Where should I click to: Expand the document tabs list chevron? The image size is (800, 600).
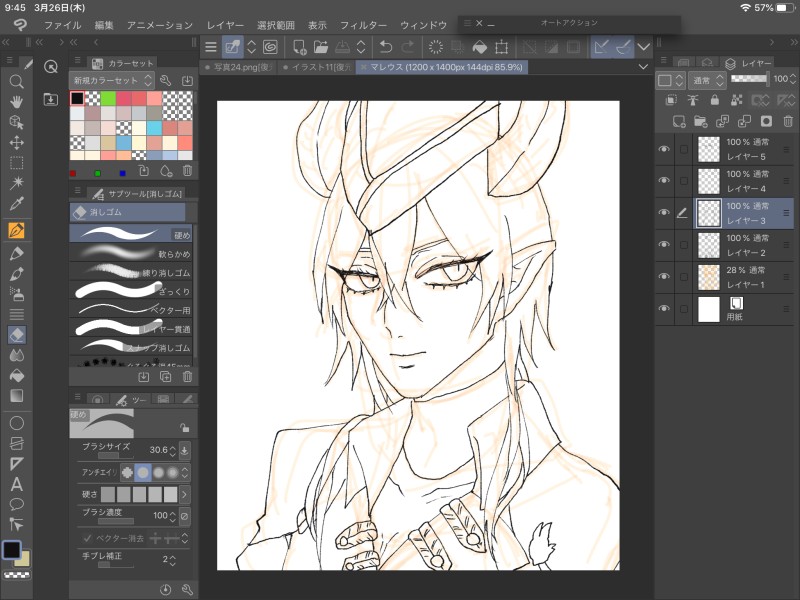(643, 67)
